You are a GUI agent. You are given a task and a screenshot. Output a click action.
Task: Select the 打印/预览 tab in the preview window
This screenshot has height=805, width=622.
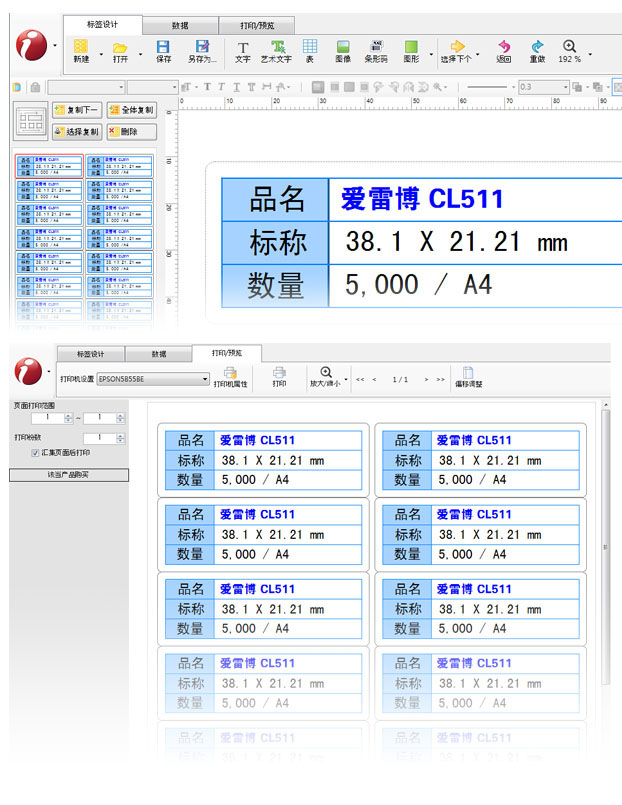pyautogui.click(x=227, y=353)
